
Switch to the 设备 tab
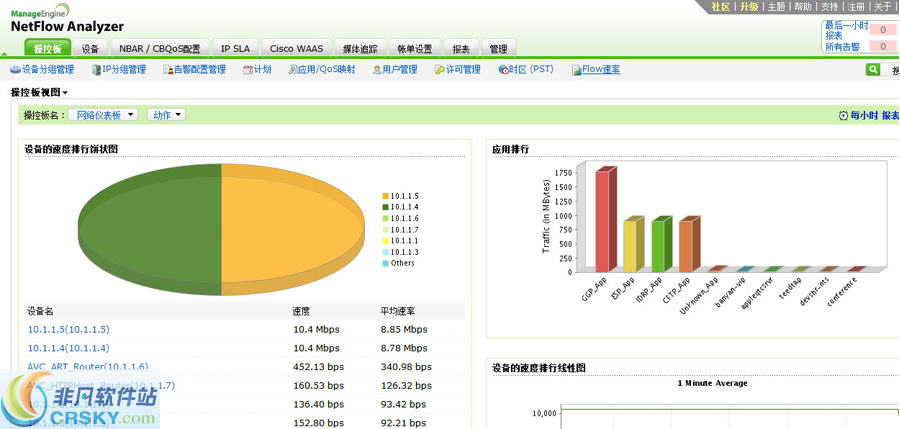tap(90, 49)
